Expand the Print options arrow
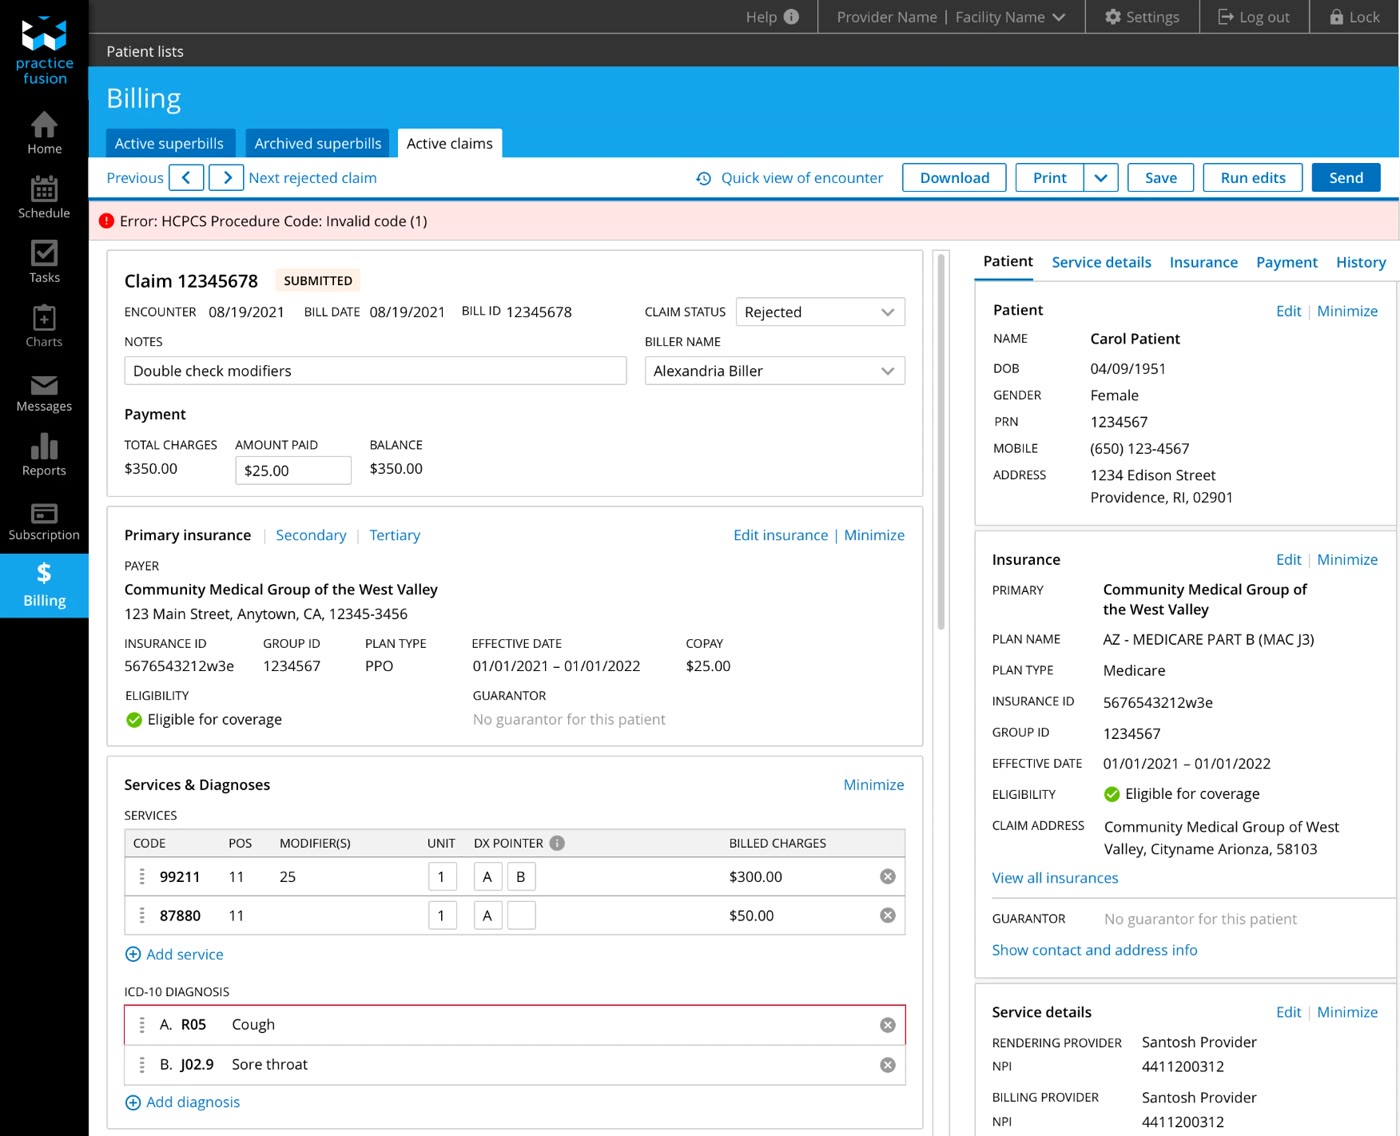This screenshot has width=1400, height=1136. click(1100, 178)
